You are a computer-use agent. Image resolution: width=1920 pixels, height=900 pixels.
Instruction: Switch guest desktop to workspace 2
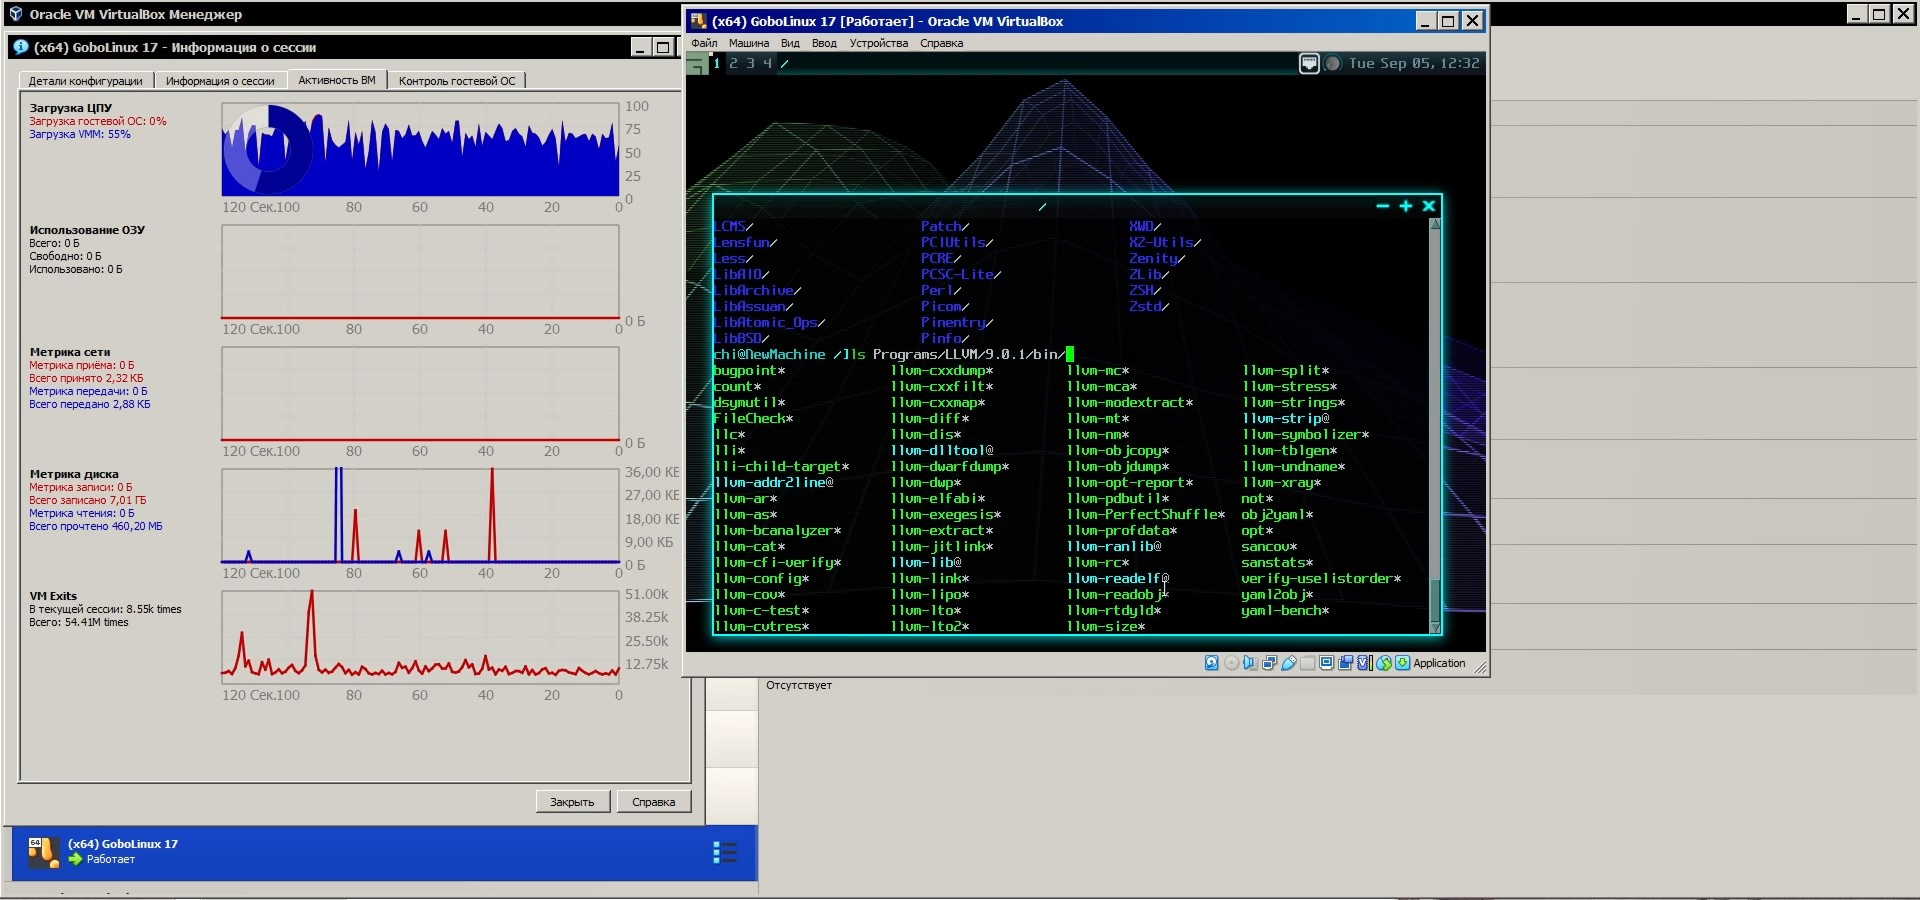pos(733,63)
